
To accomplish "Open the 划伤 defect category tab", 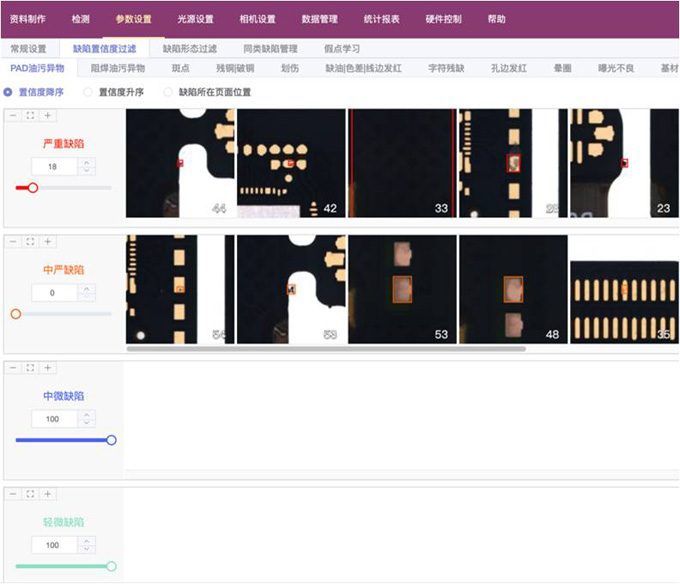I will coord(290,68).
